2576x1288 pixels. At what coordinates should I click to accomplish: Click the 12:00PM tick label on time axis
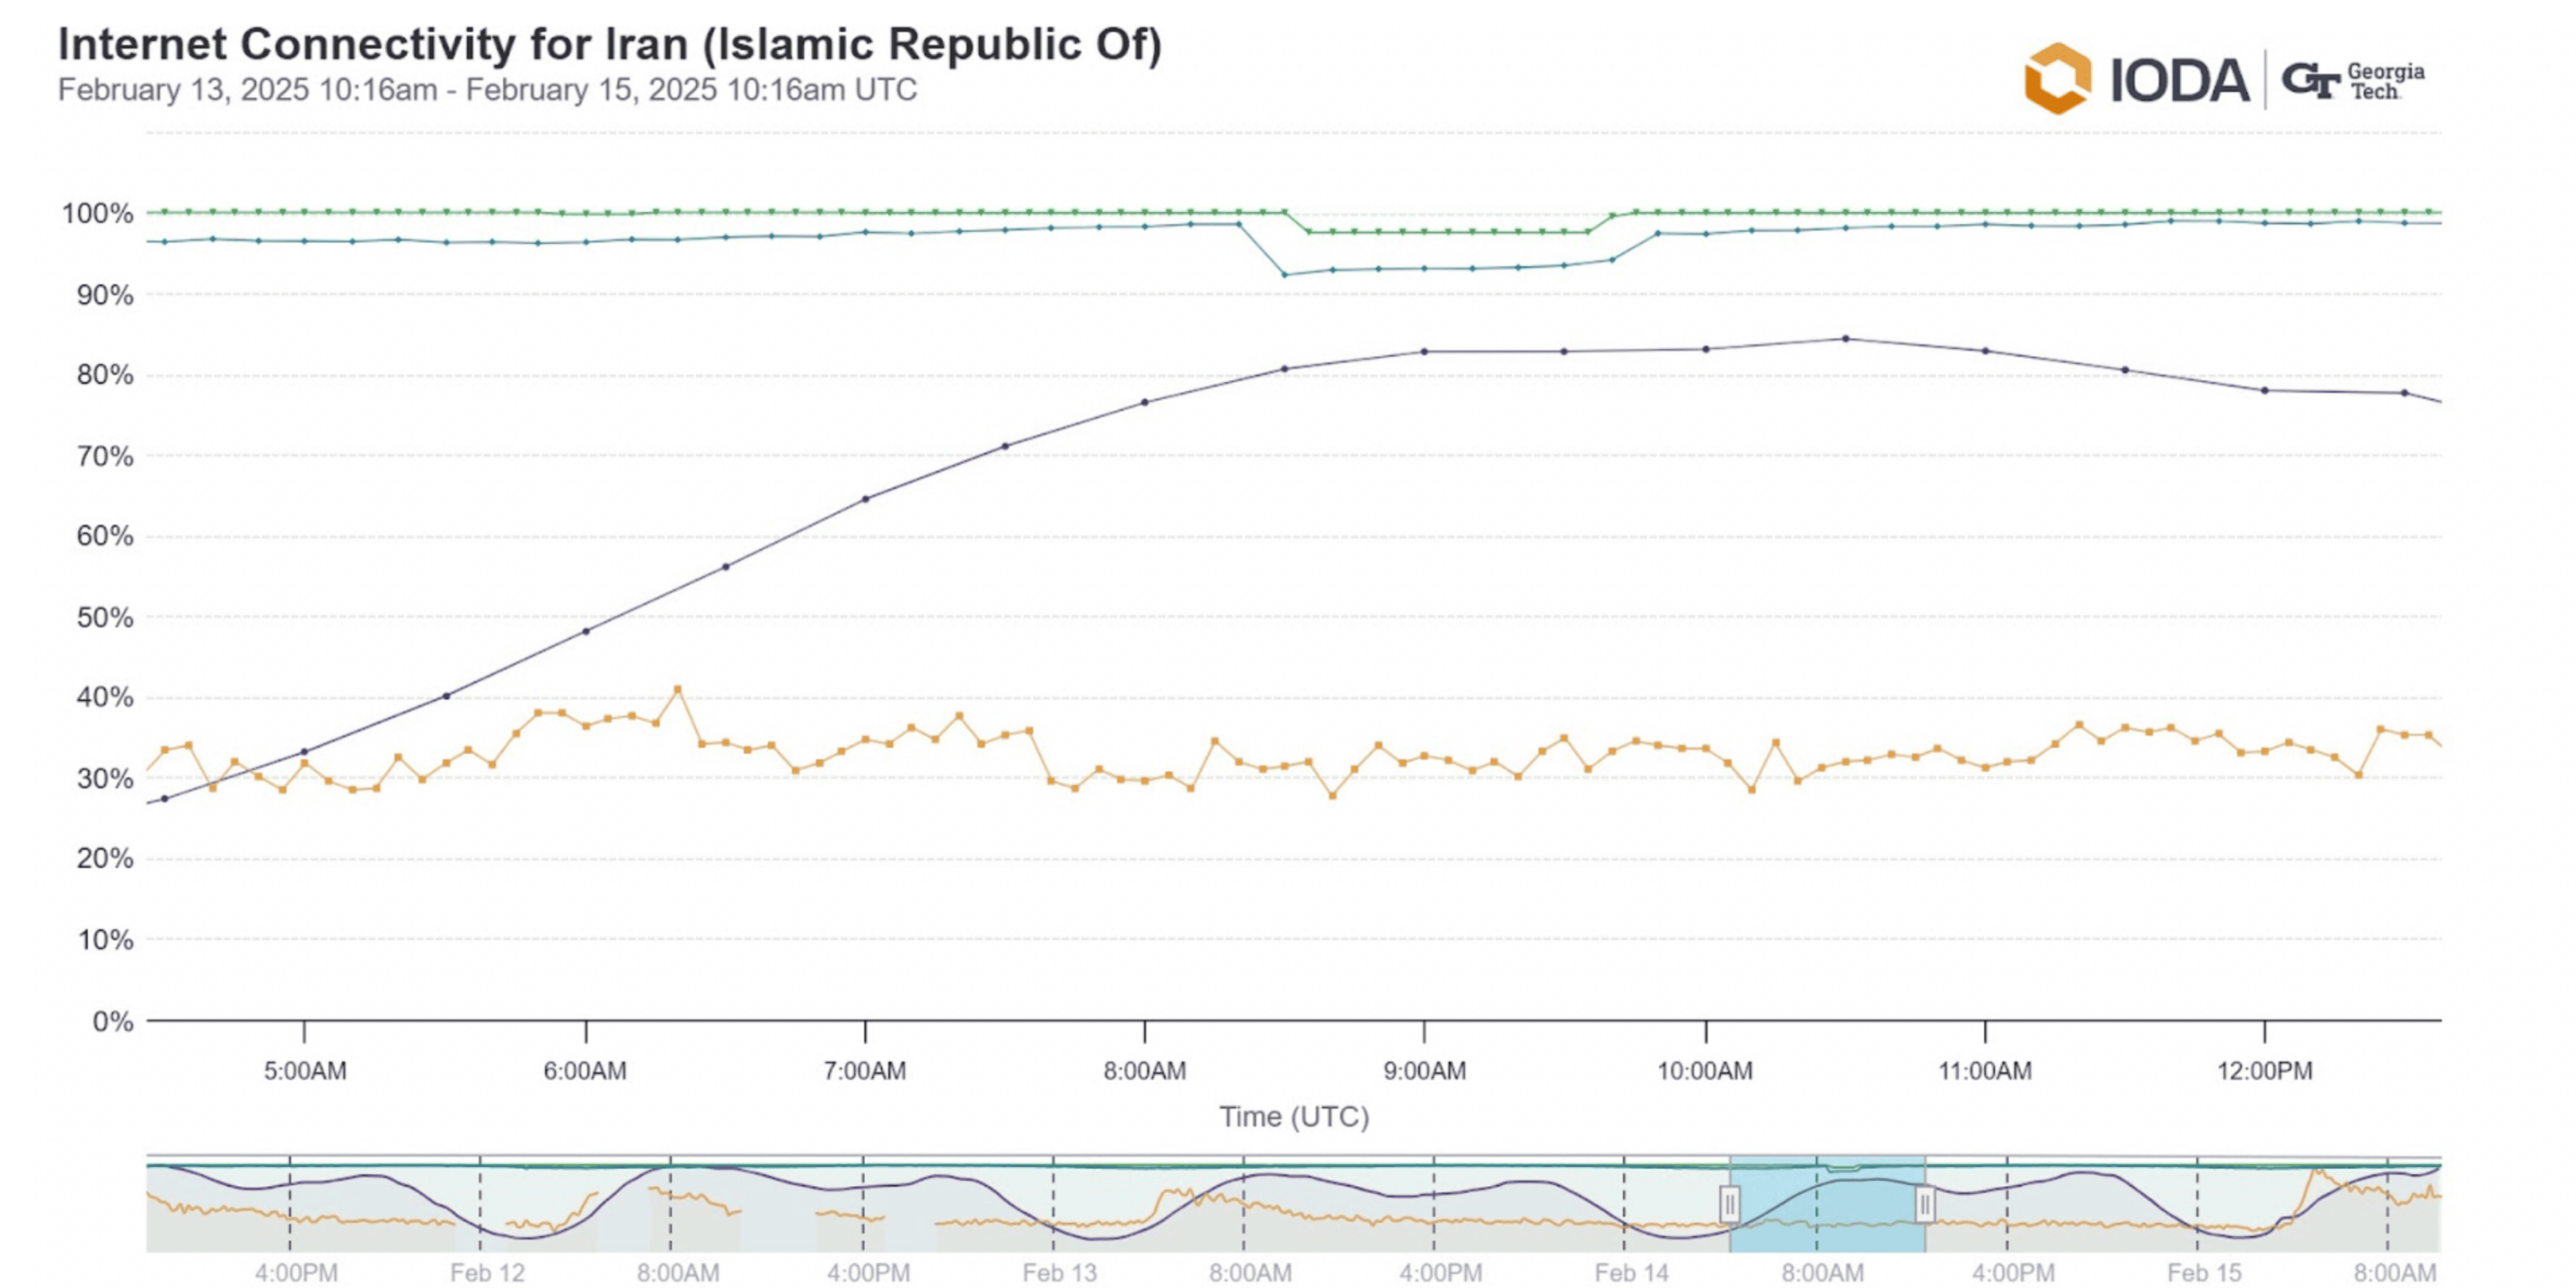click(x=2264, y=1071)
